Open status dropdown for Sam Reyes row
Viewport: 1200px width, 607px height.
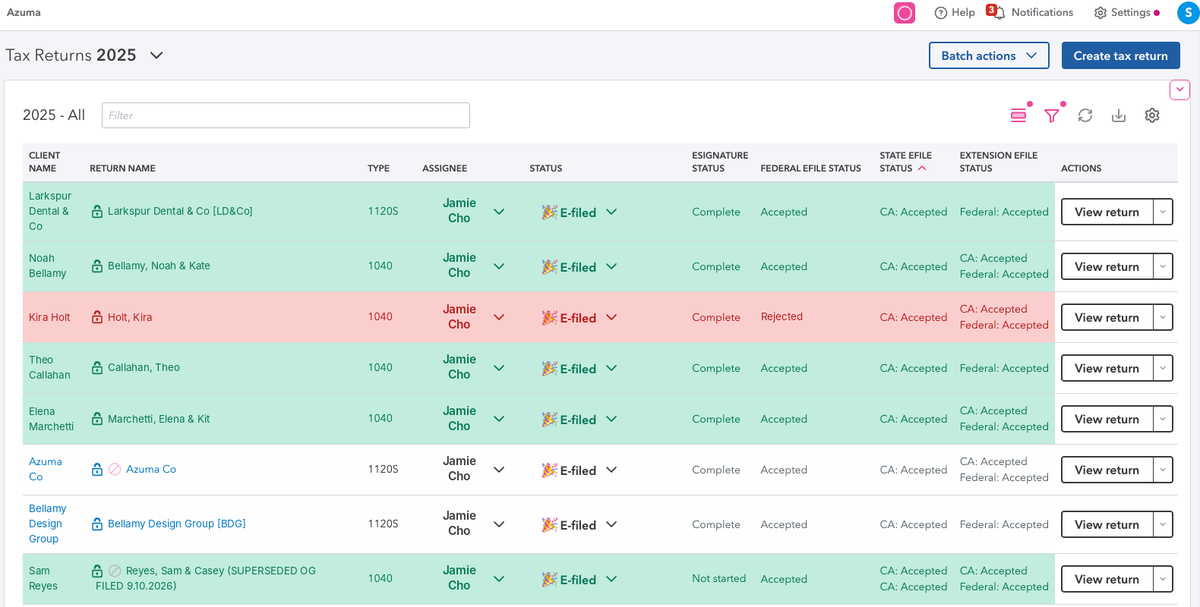pos(611,579)
